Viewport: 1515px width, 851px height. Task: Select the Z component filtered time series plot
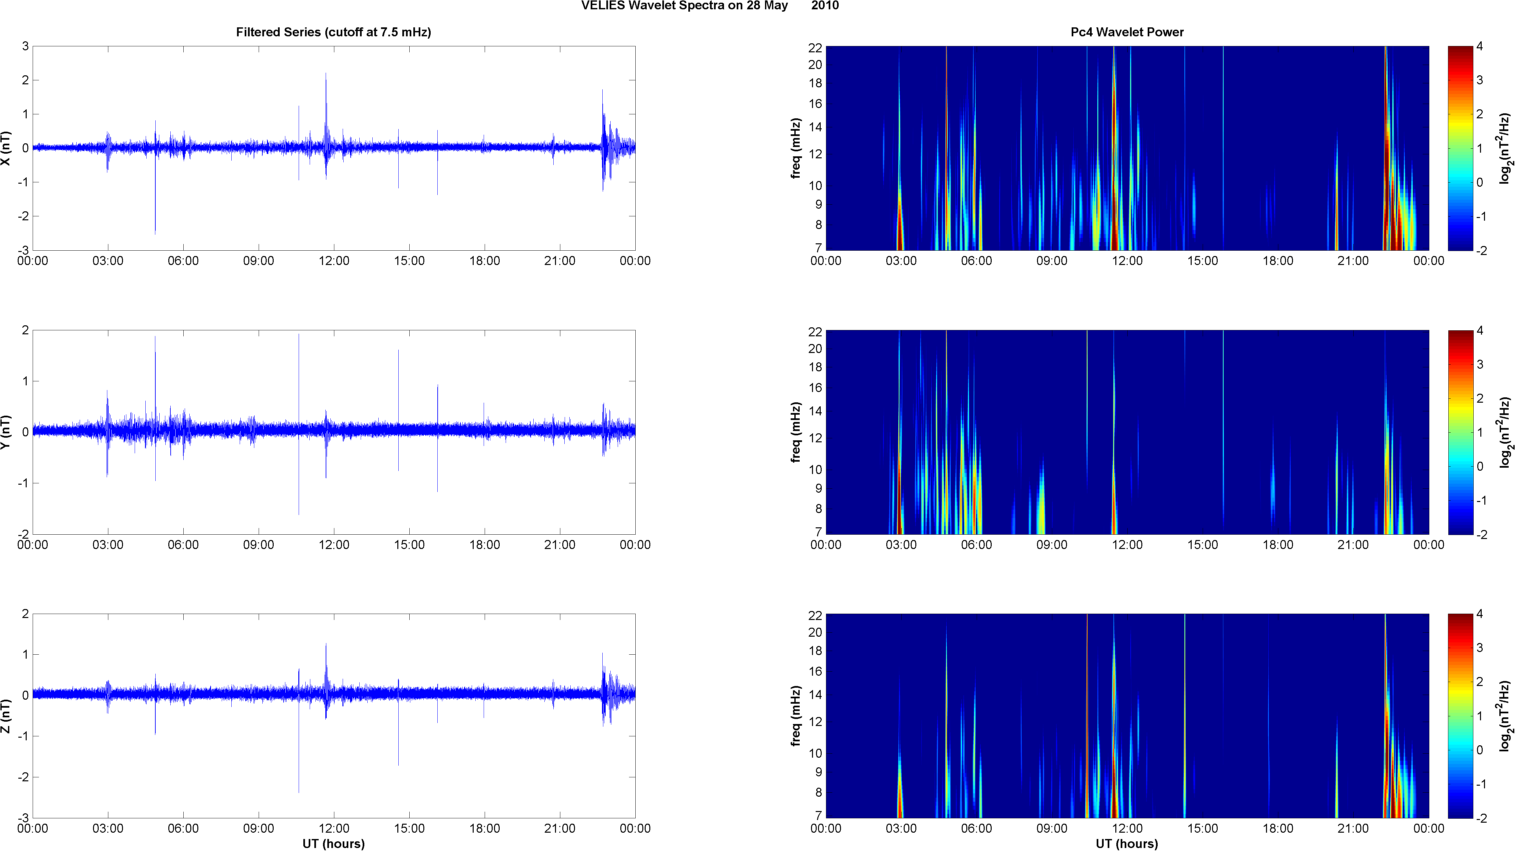coord(333,716)
